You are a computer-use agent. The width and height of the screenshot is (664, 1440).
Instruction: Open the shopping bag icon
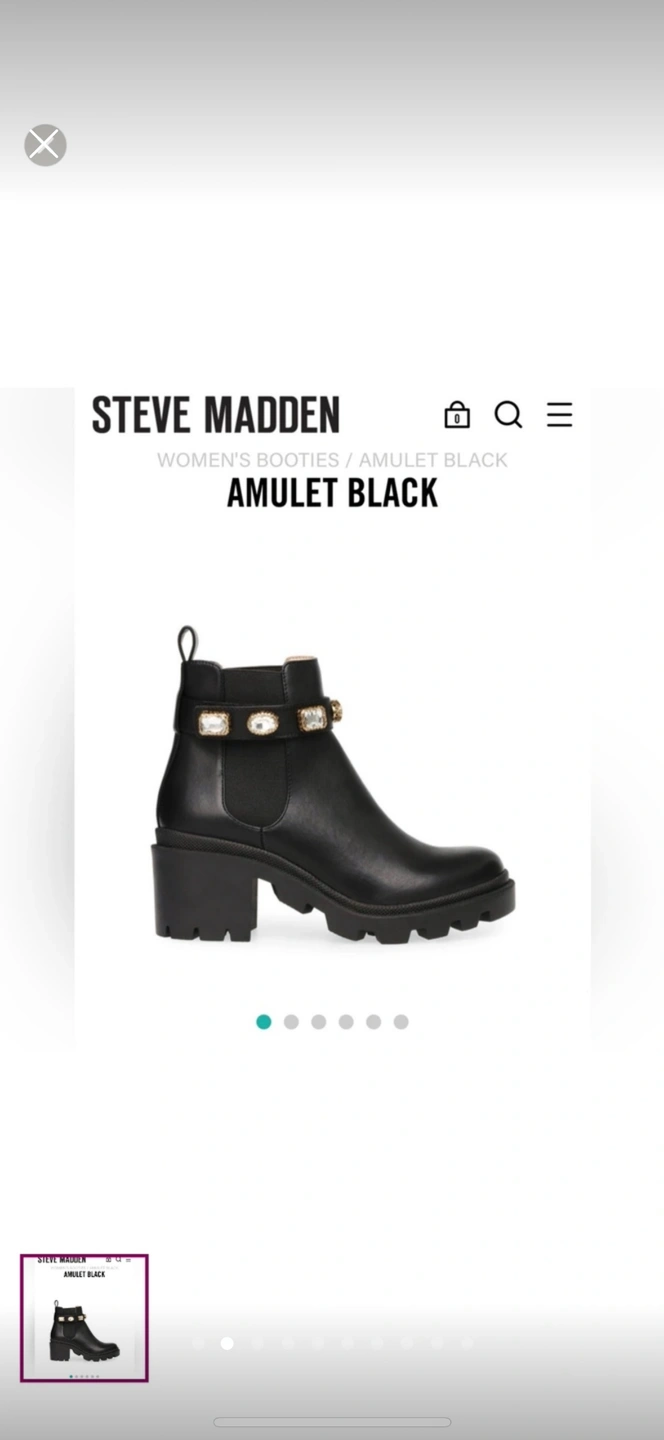(457, 414)
